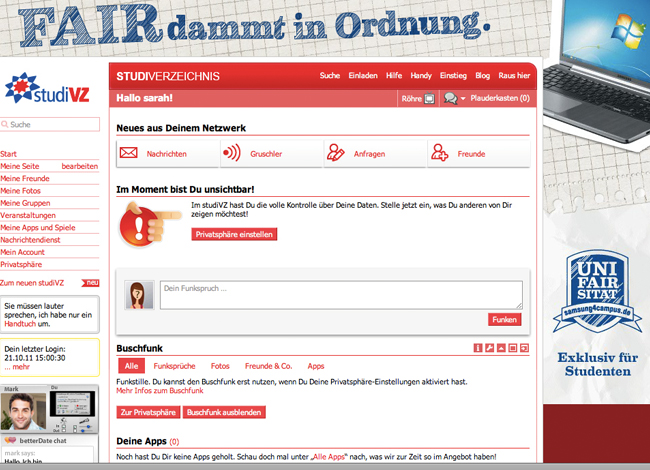Open 'Mehr Infos zum Buschfunk' link
The height and width of the screenshot is (470, 650).
[x=160, y=390]
